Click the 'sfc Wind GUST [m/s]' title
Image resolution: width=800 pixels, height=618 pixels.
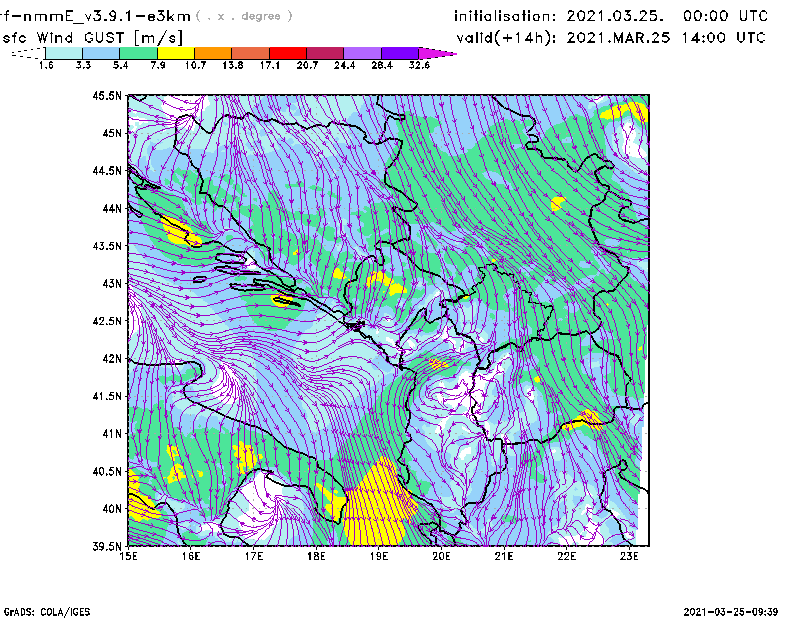tap(93, 38)
